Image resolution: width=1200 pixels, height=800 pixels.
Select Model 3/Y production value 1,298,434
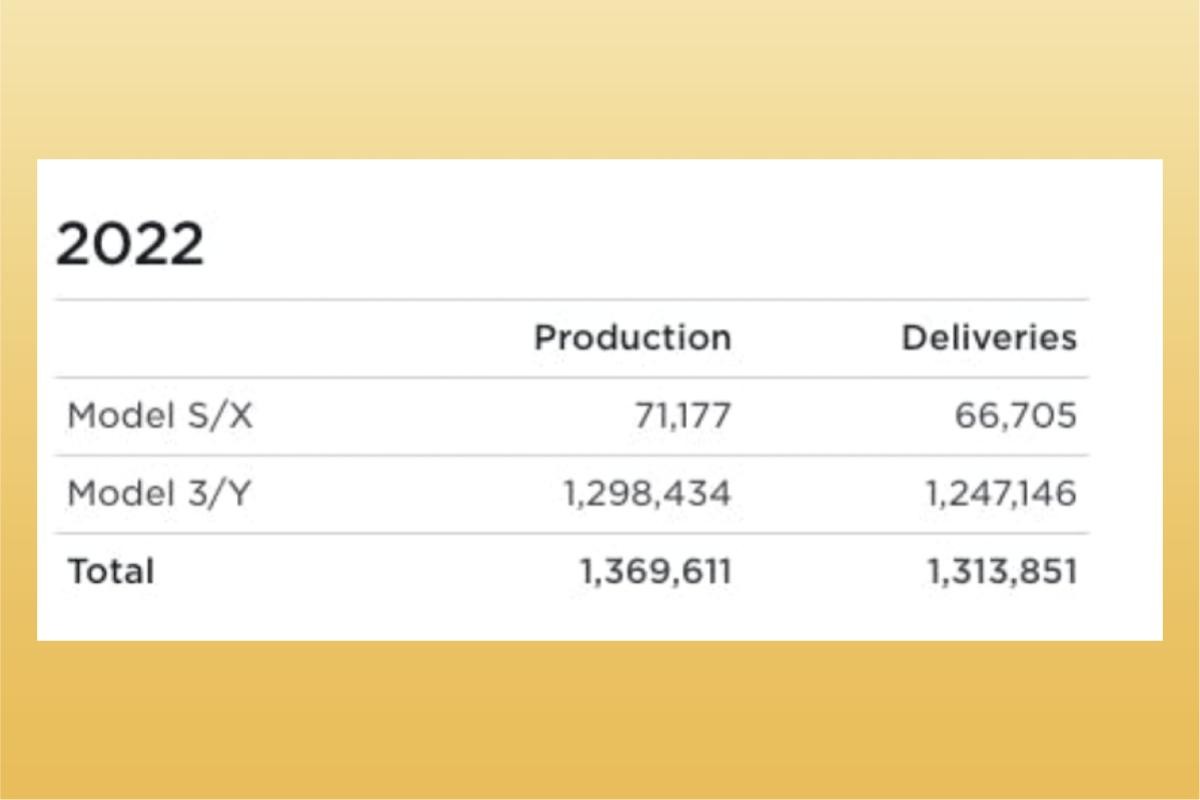(x=646, y=494)
